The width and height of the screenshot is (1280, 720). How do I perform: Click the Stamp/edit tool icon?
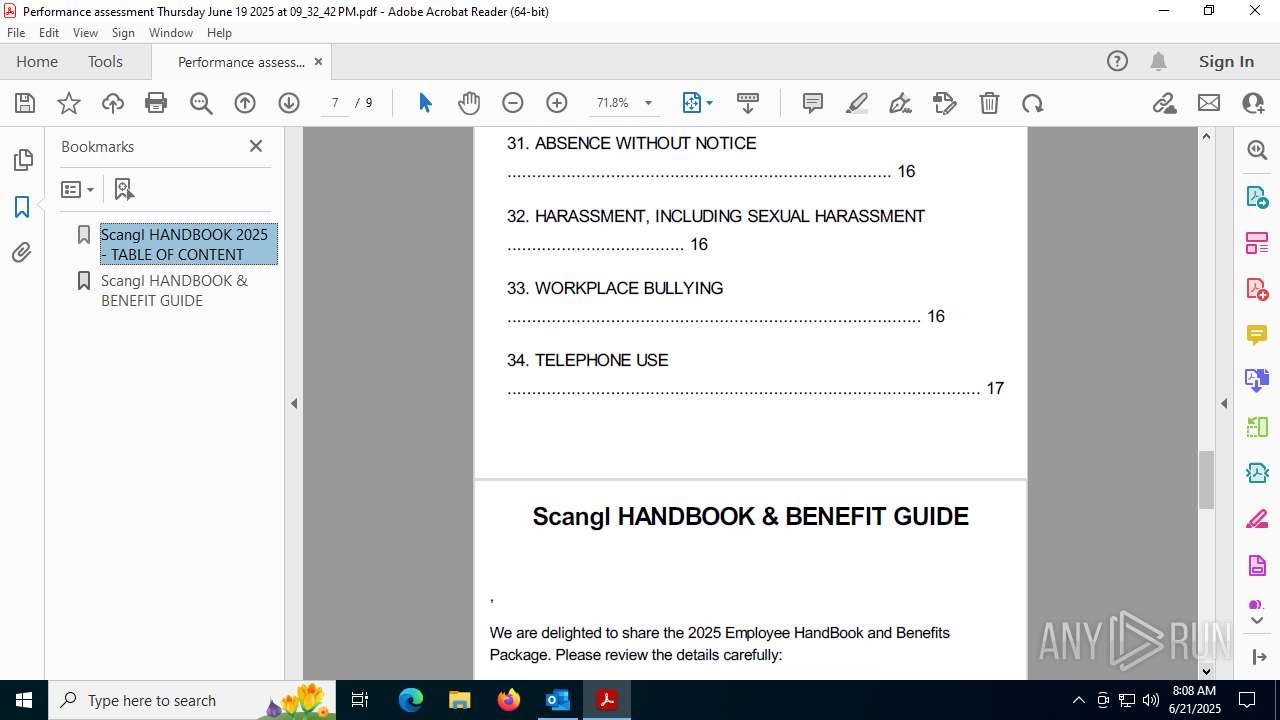point(945,103)
